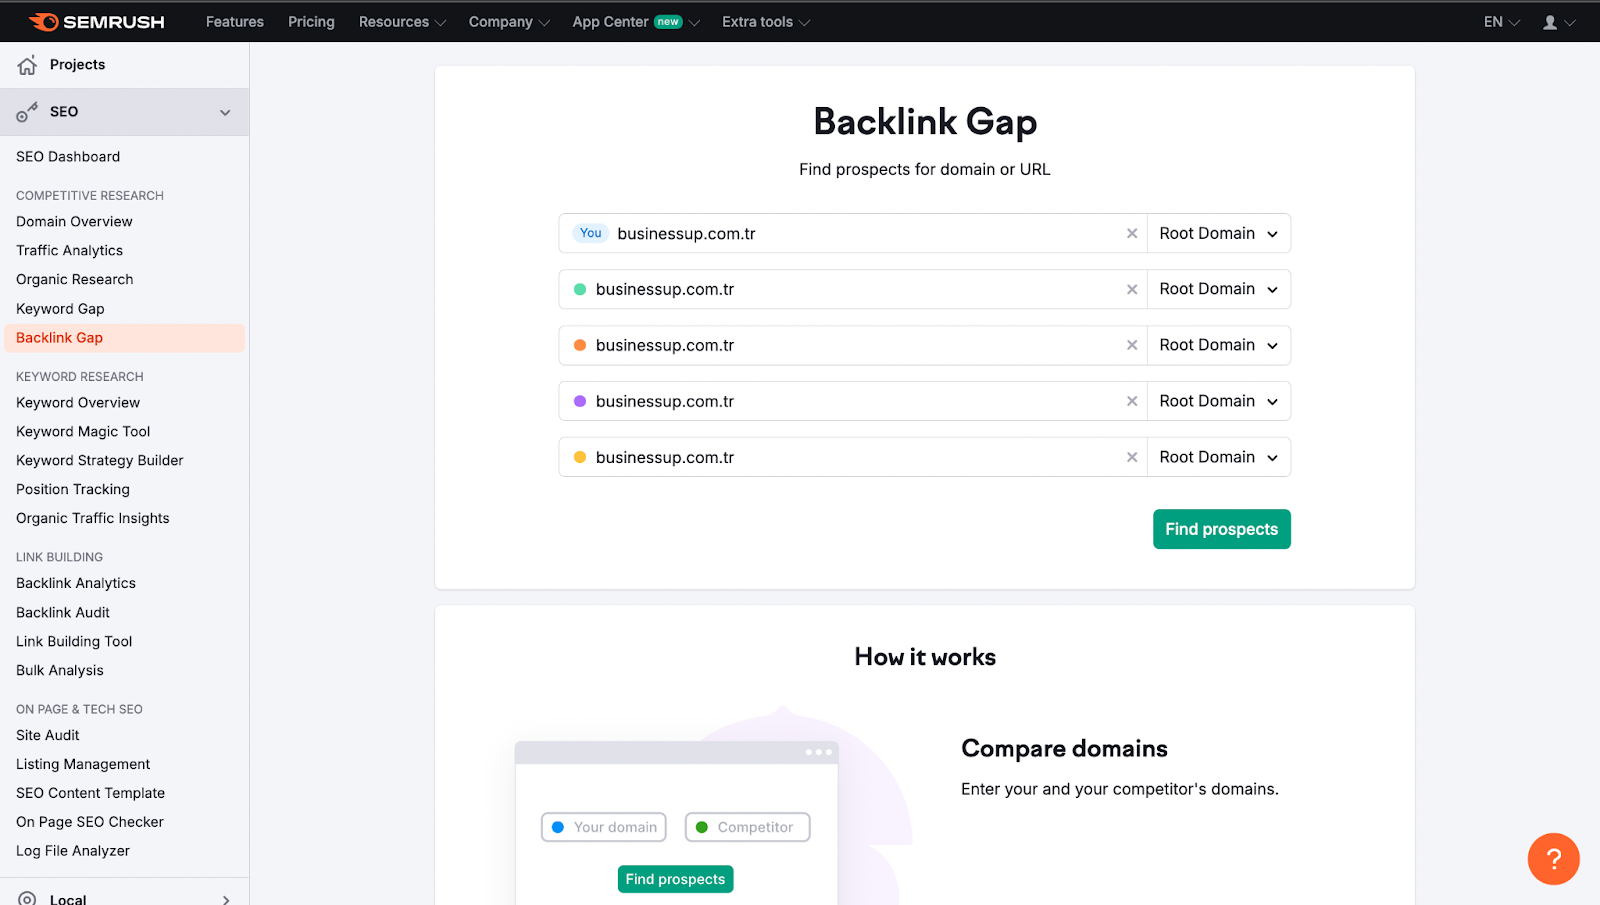1600x905 pixels.
Task: Click the Semrush logo
Action: pyautogui.click(x=97, y=22)
